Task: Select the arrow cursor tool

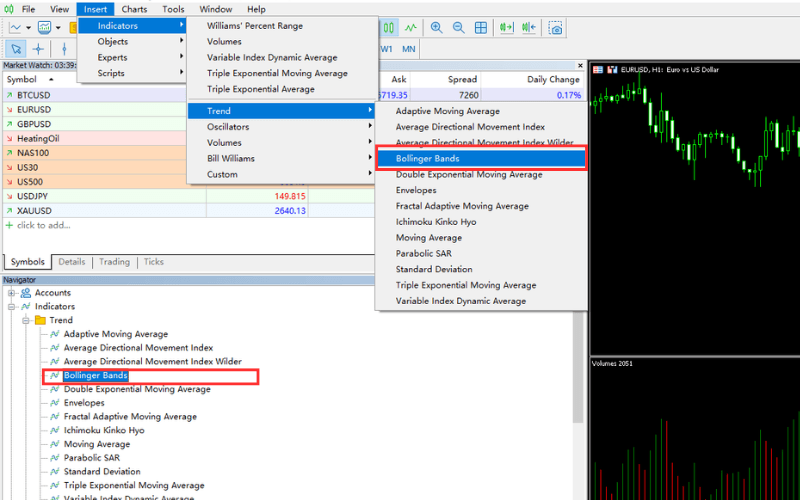Action: tap(16, 48)
